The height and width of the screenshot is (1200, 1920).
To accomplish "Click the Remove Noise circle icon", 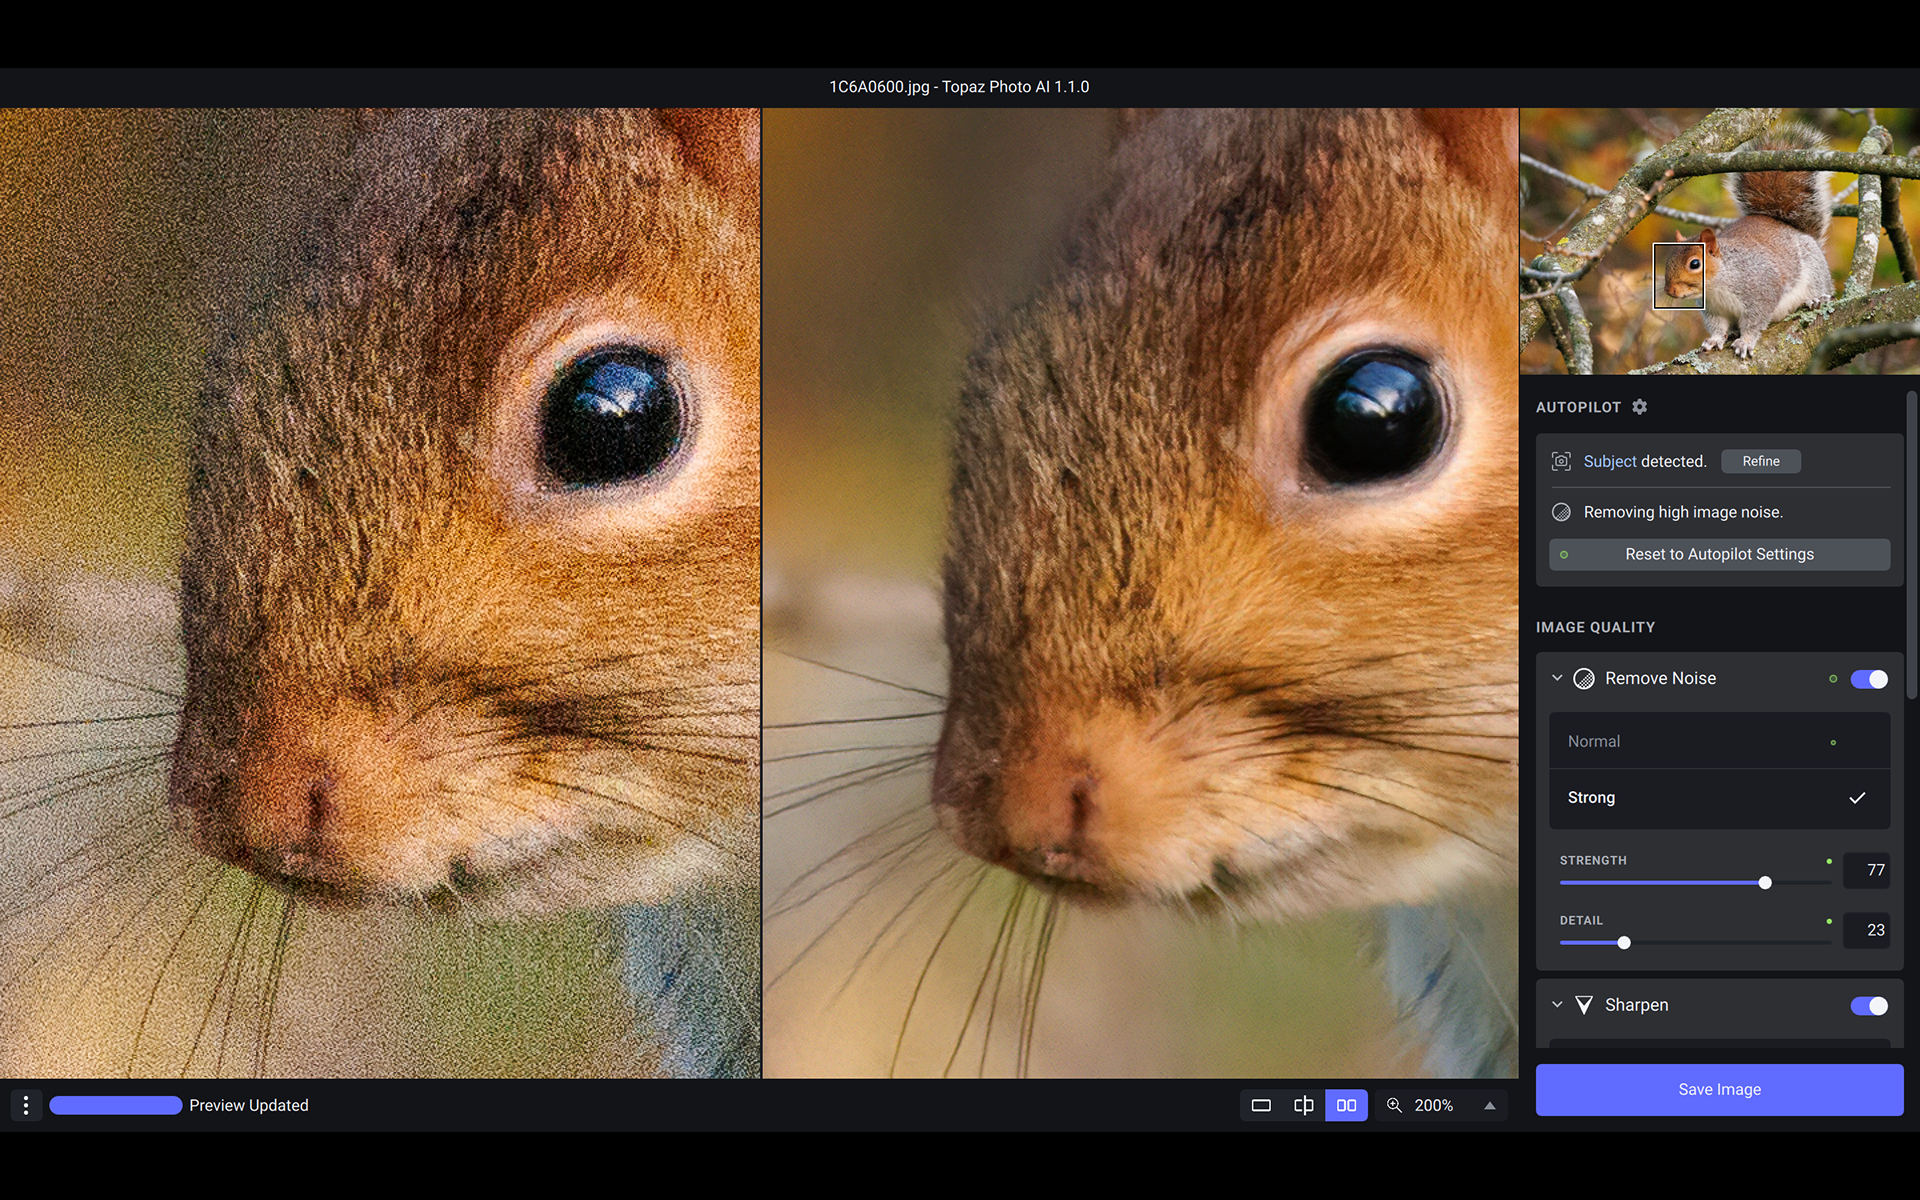I will coord(1584,679).
